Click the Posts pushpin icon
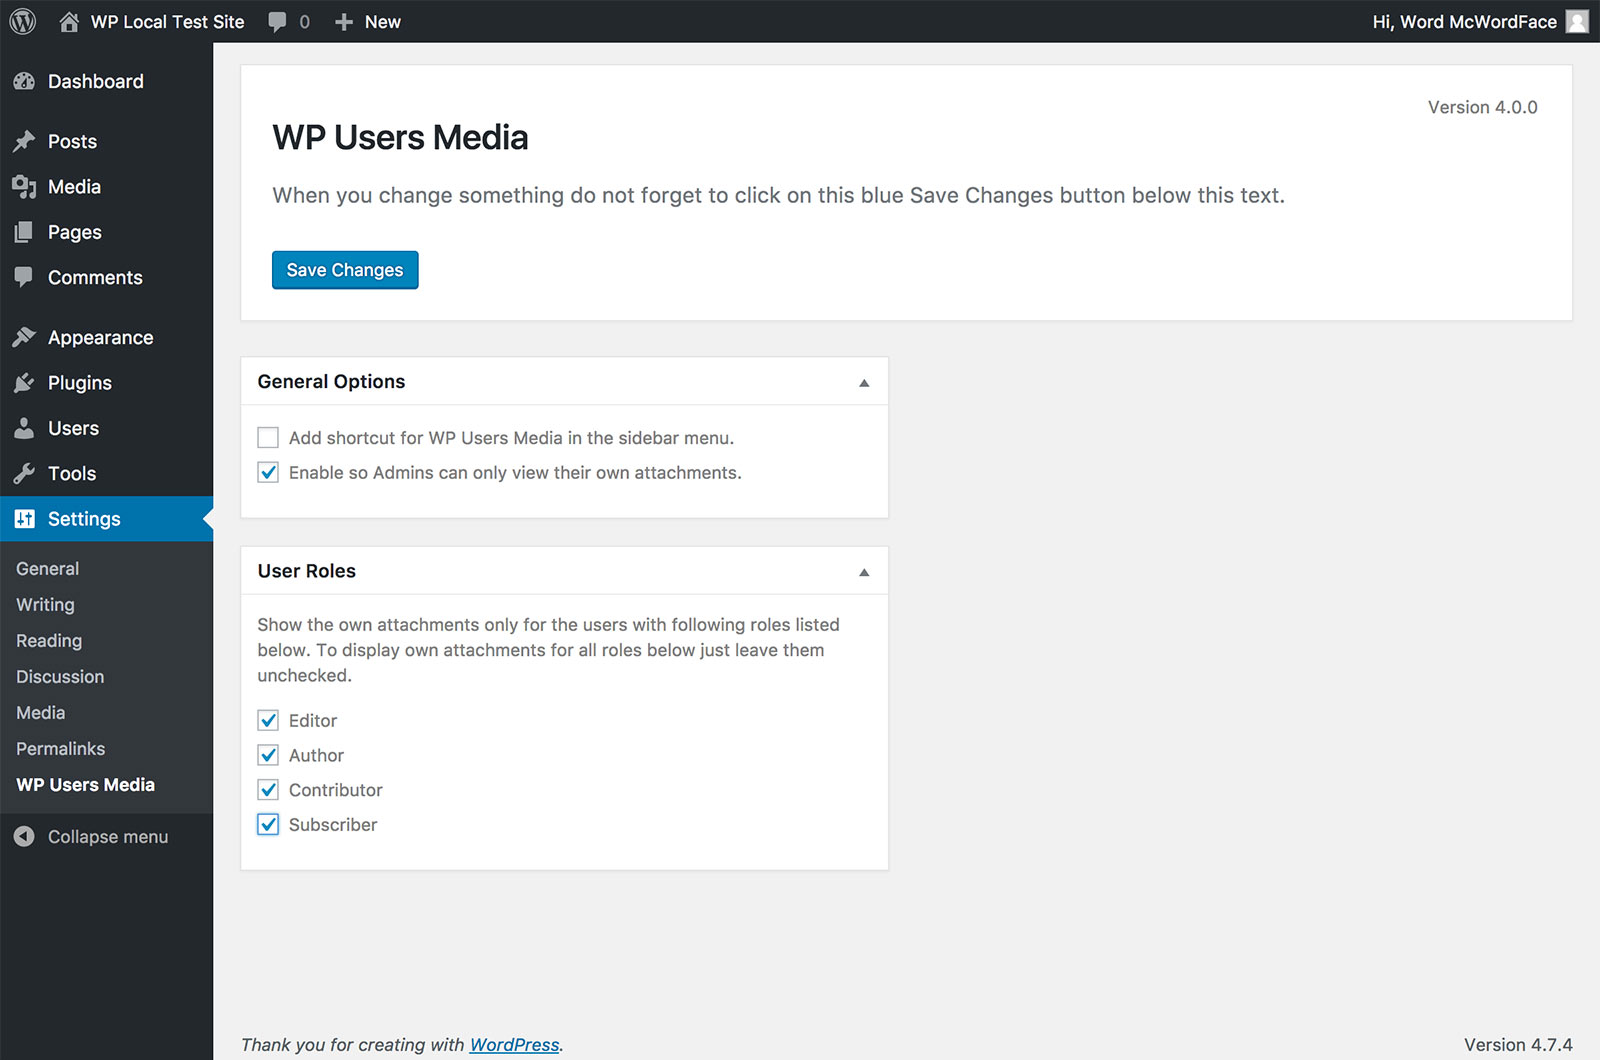Viewport: 1600px width, 1060px height. click(x=24, y=142)
